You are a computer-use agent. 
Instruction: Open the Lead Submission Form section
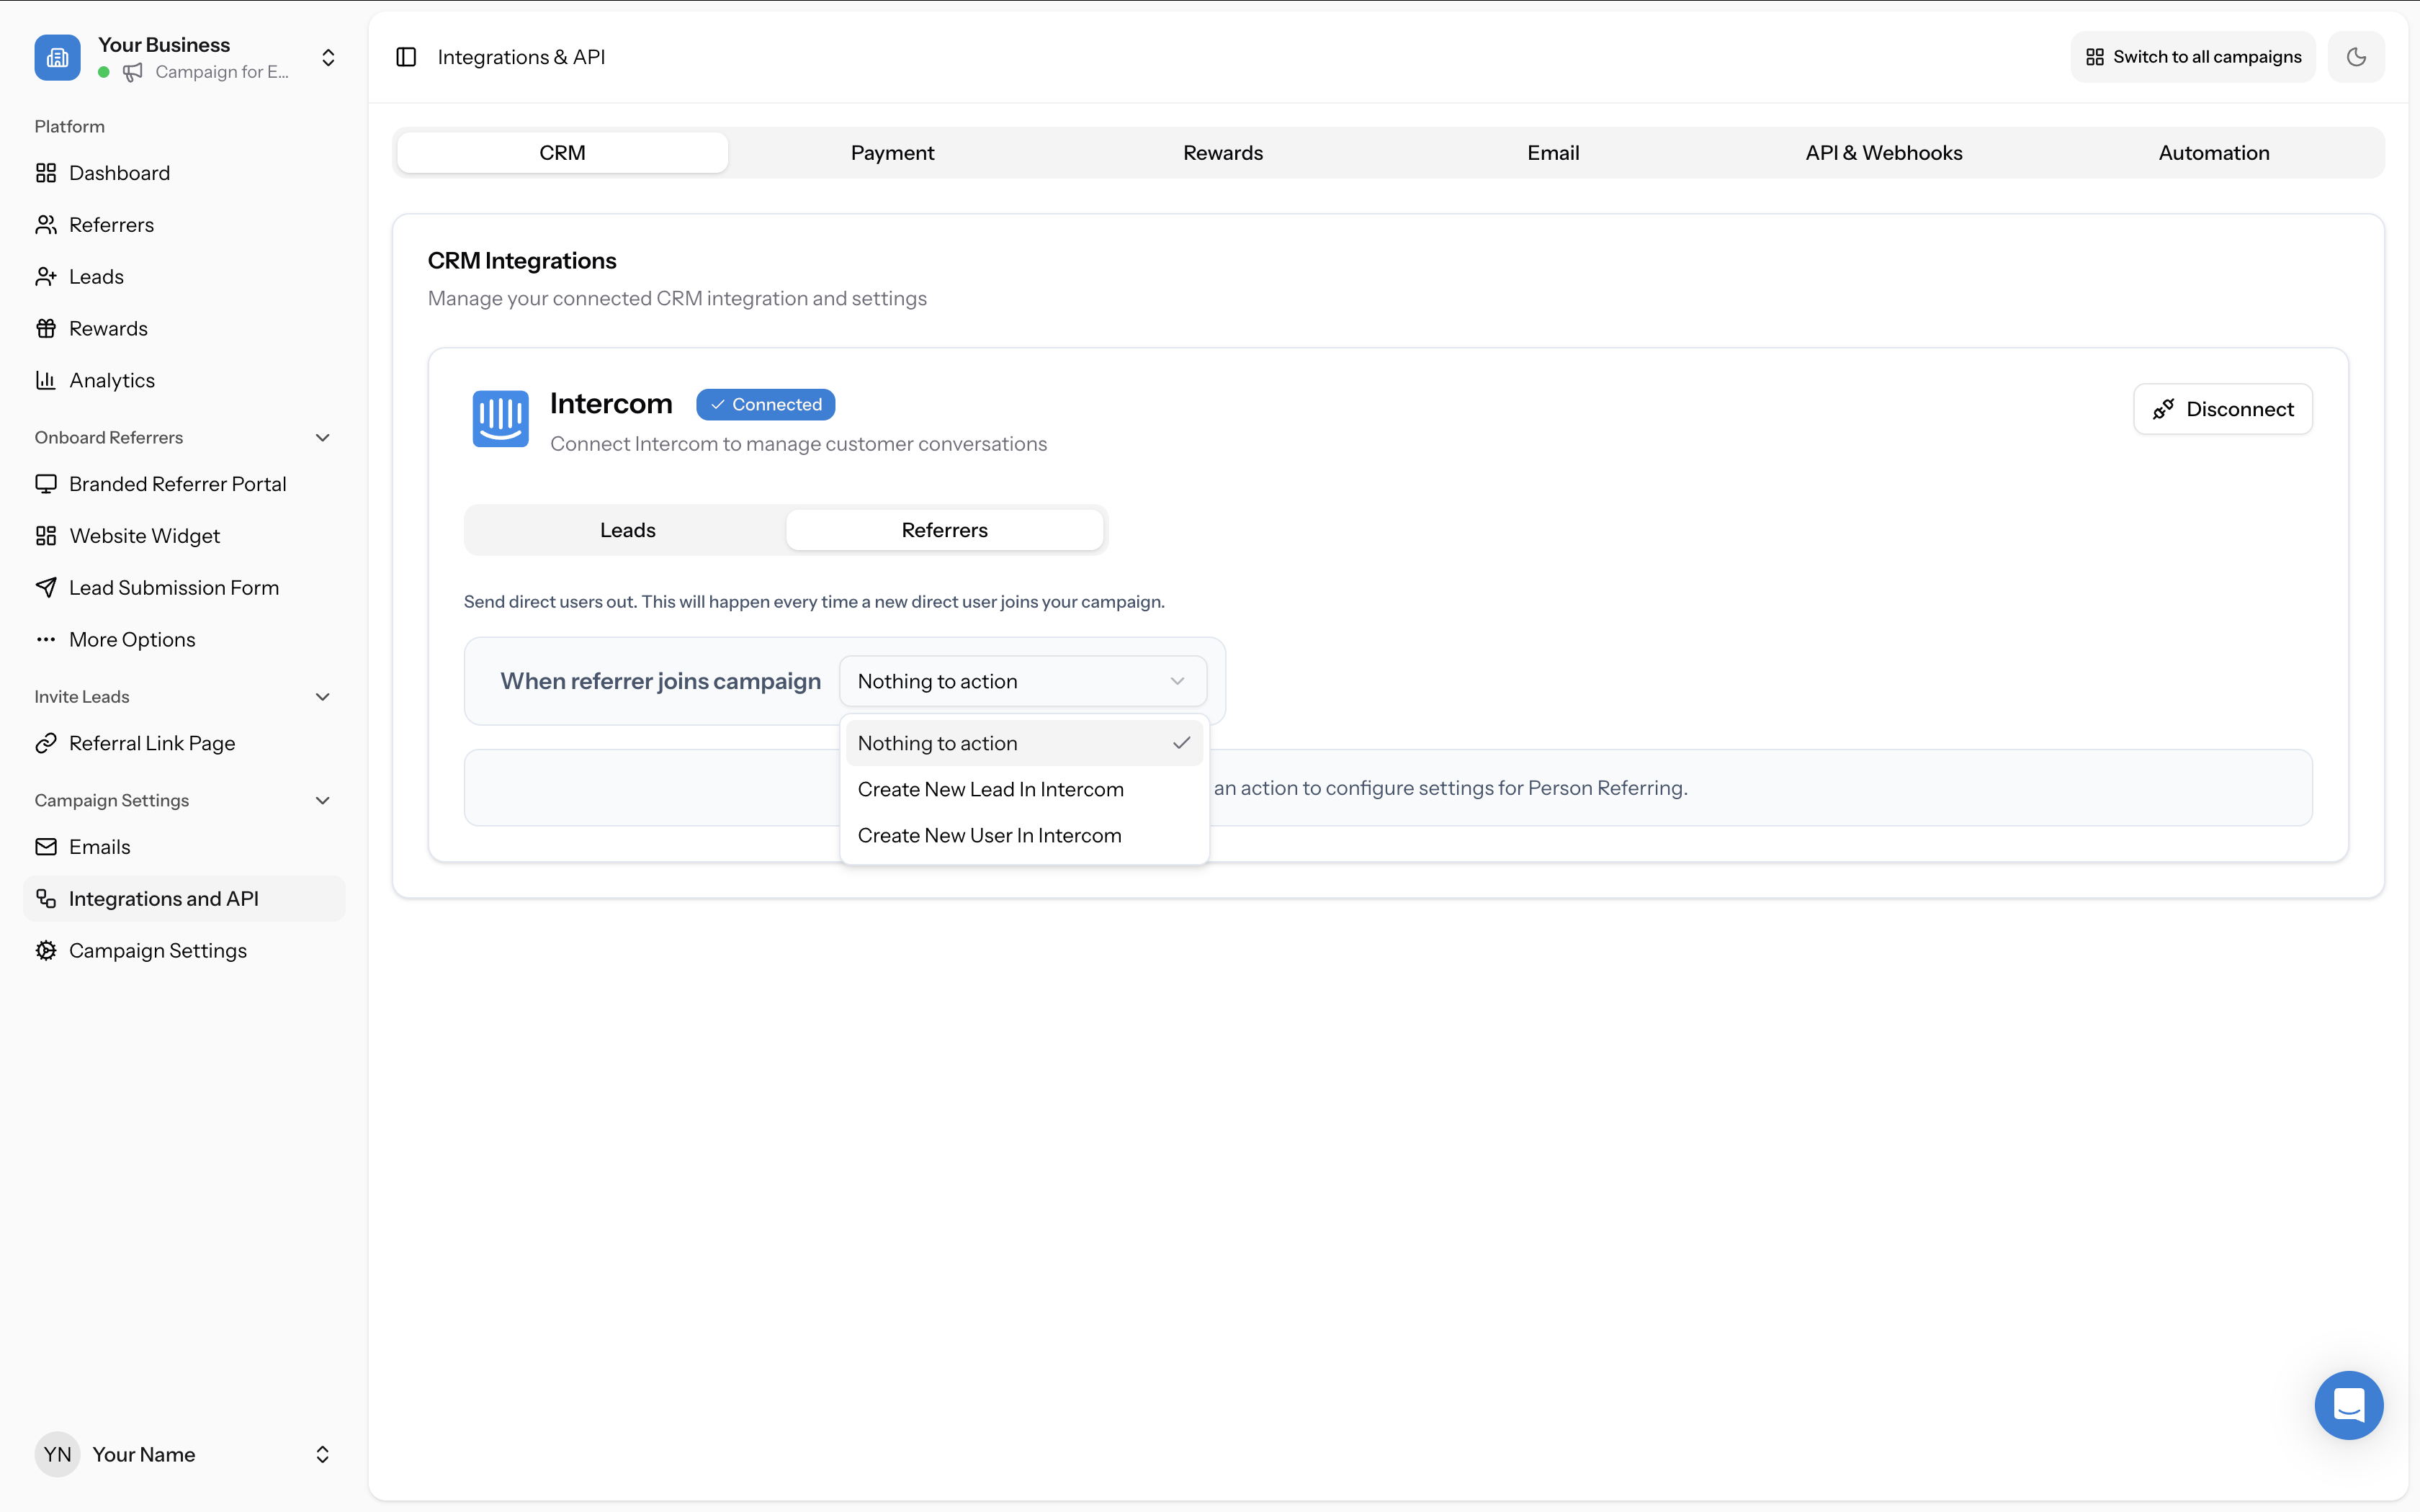(x=174, y=587)
